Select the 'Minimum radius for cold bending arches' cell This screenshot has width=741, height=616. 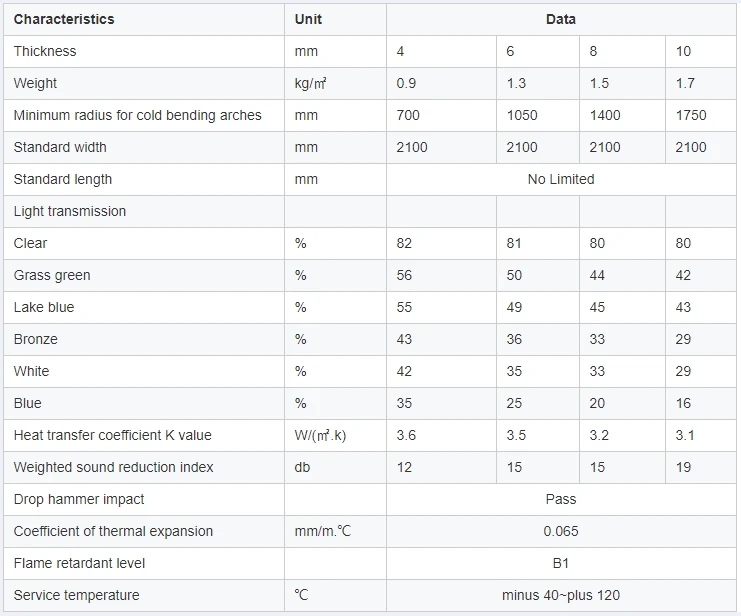coord(138,115)
